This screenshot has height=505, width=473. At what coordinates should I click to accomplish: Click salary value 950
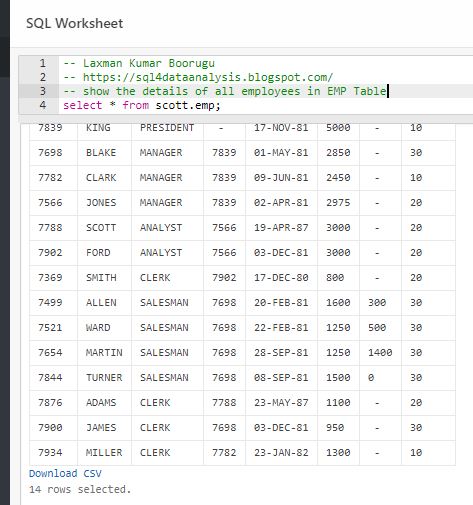[335, 428]
